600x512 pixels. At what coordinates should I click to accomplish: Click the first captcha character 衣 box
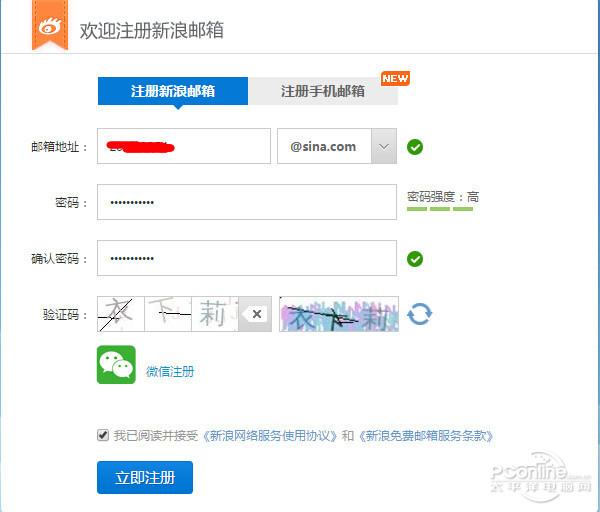click(121, 314)
